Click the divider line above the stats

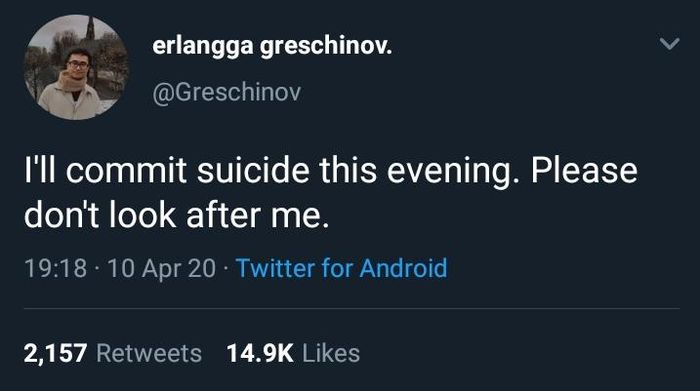pos(352,308)
